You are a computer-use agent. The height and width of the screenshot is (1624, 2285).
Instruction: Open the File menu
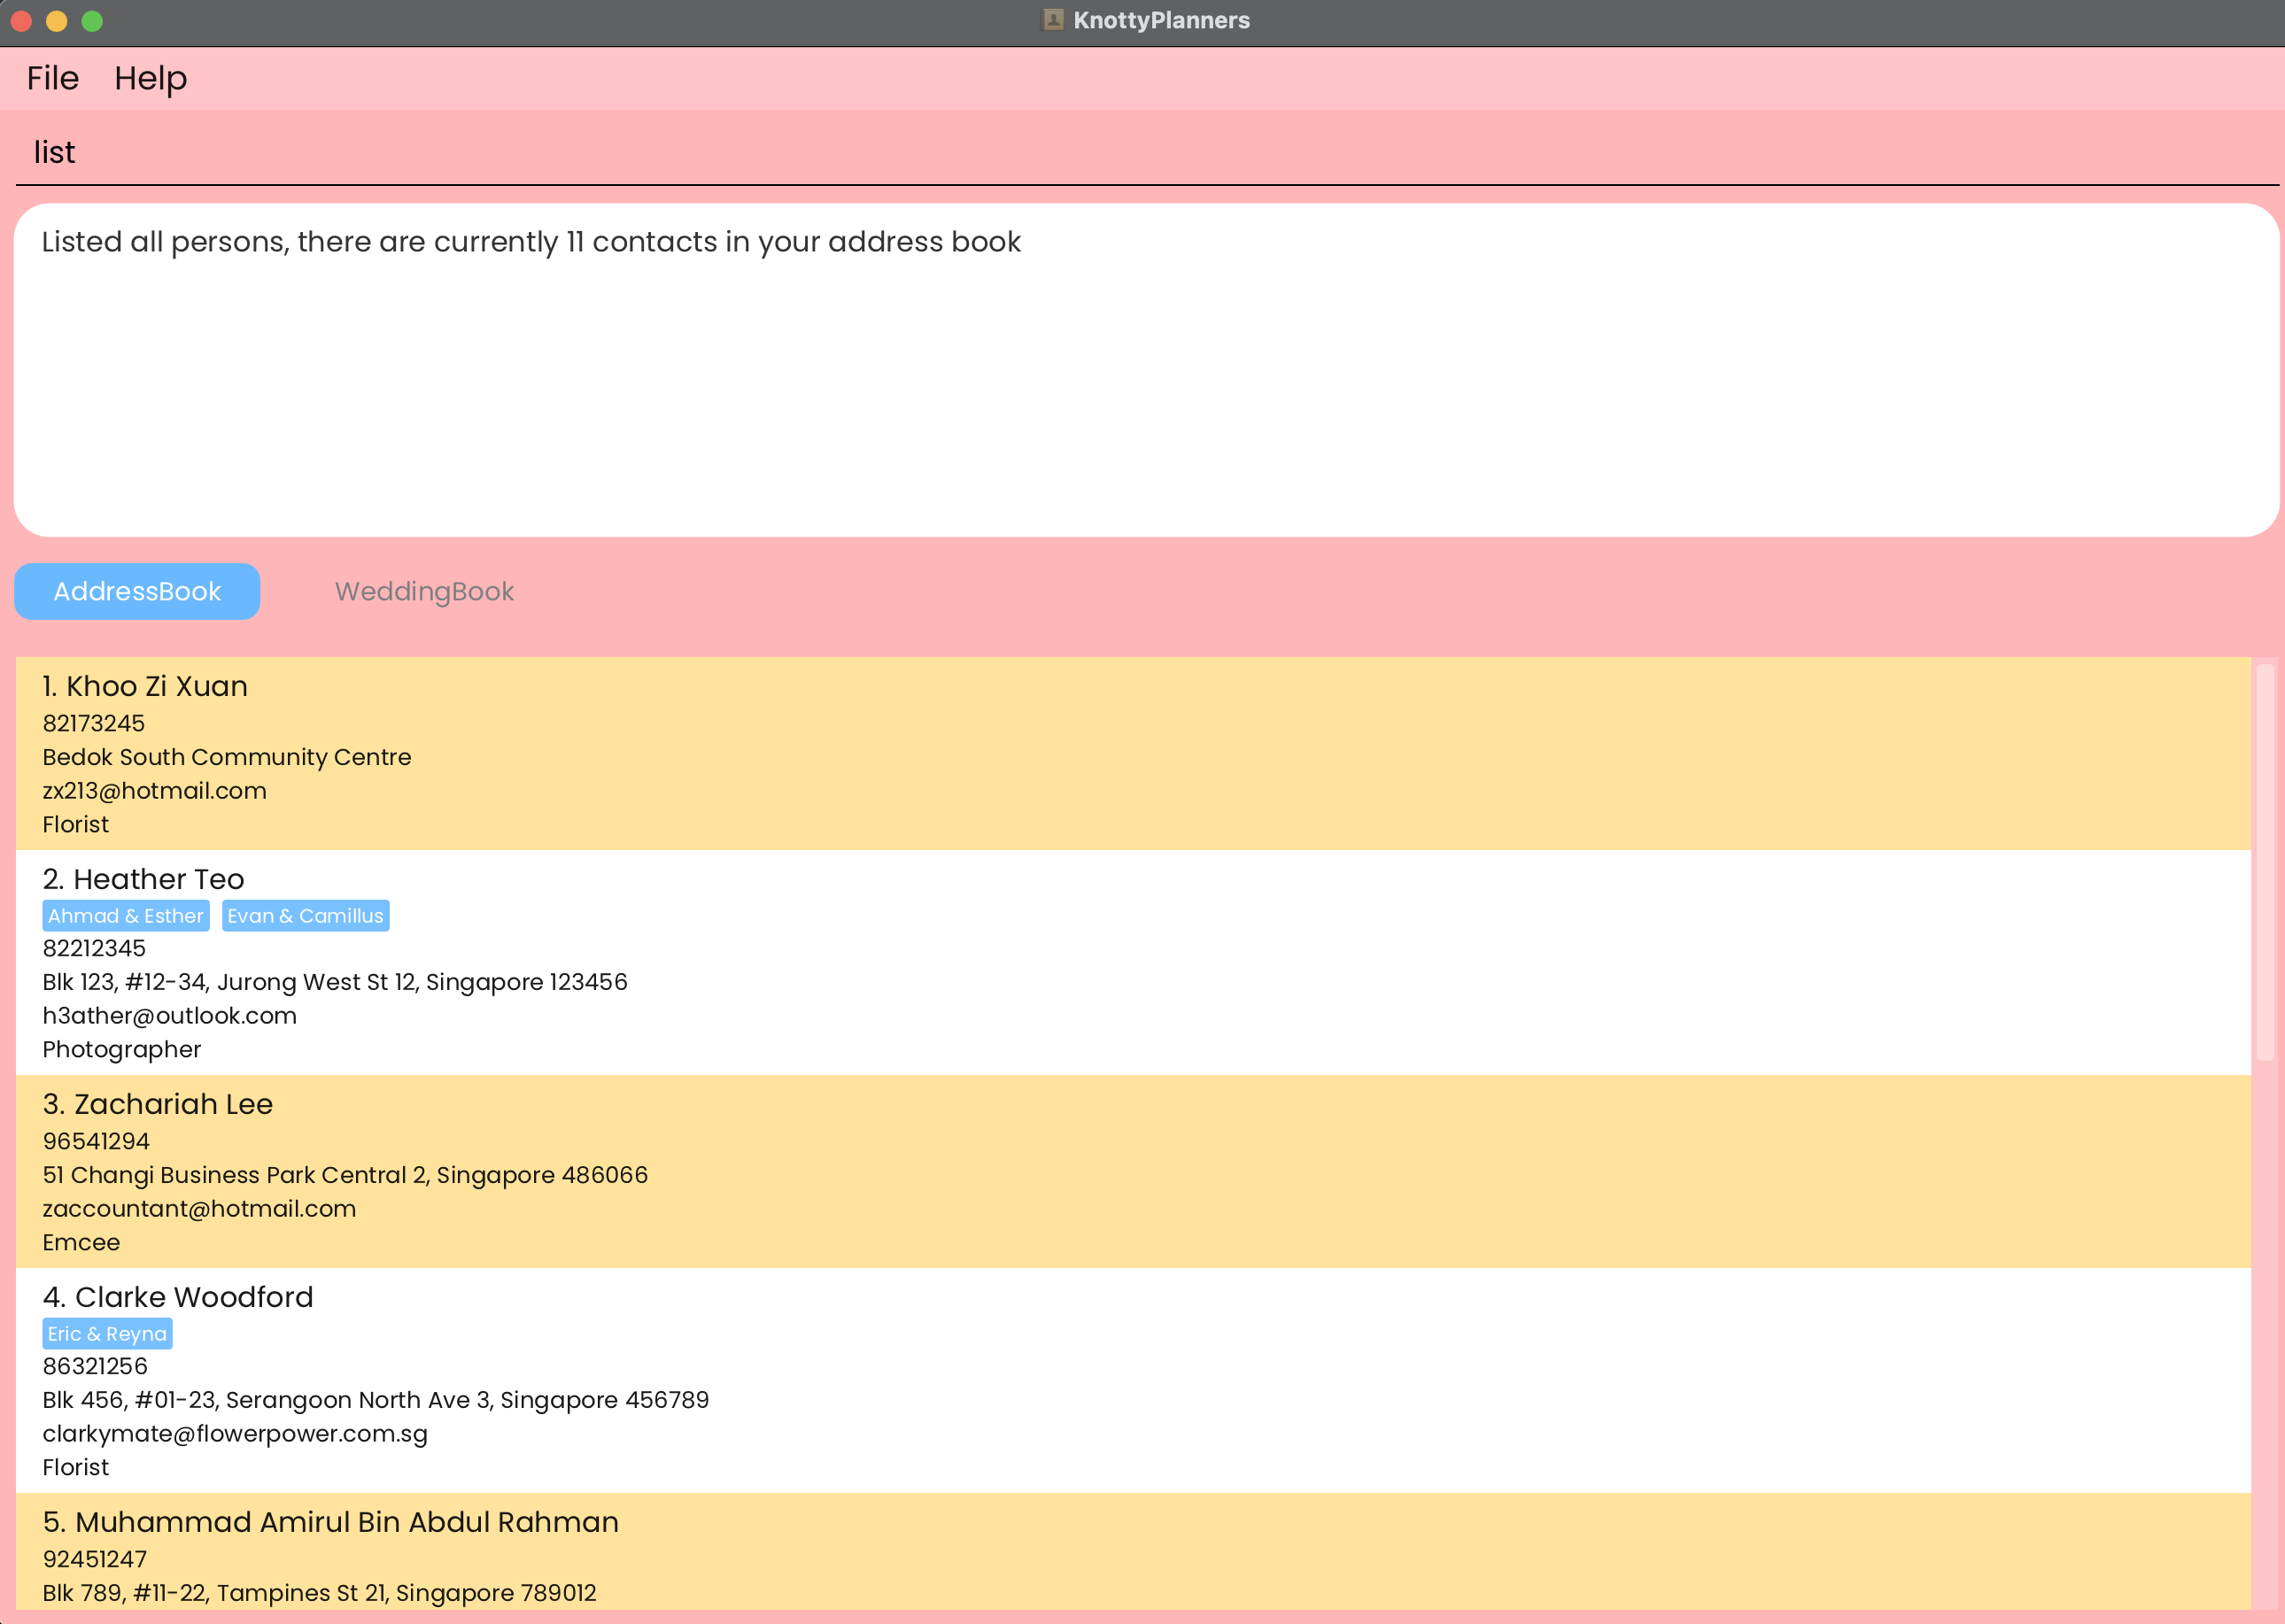pyautogui.click(x=52, y=78)
